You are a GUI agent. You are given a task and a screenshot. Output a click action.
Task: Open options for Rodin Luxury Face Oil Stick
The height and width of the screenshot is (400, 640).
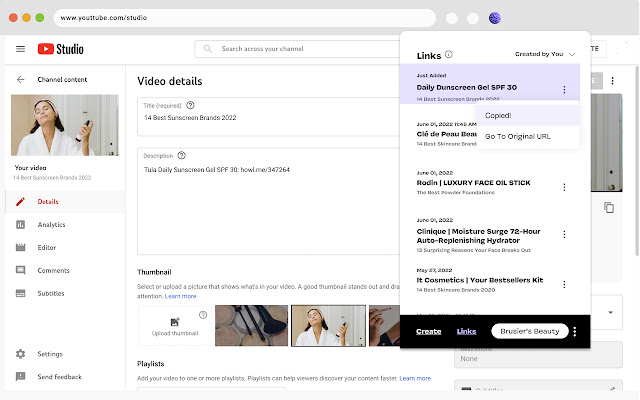point(564,187)
